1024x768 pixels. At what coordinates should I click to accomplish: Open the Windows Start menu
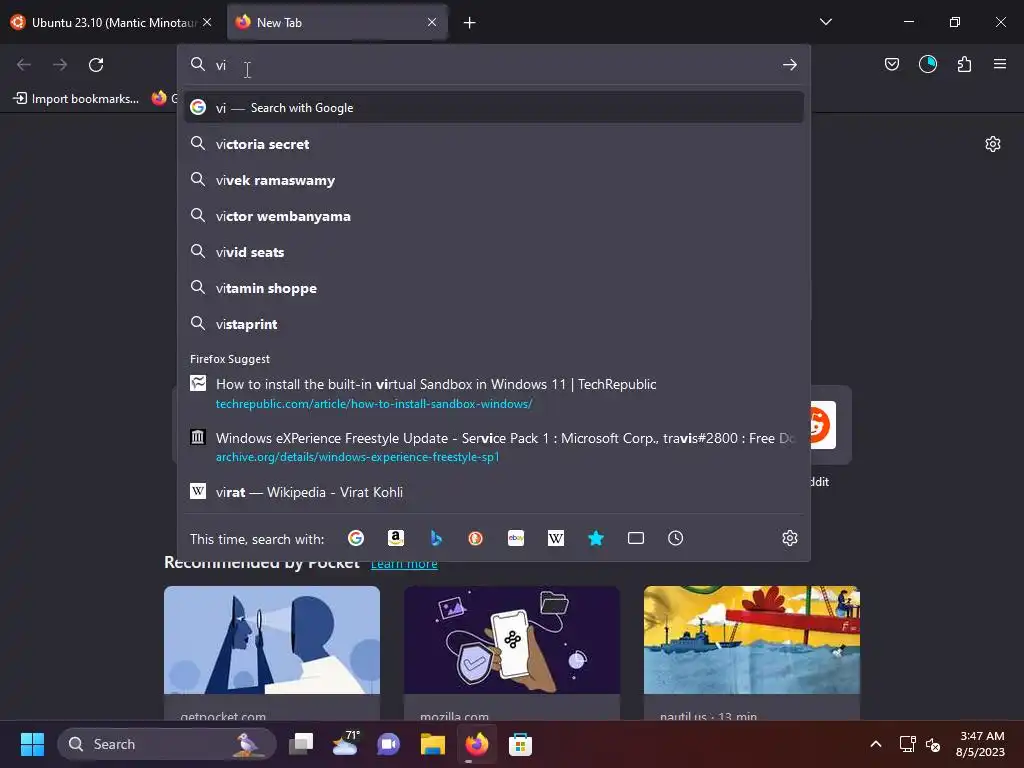tap(32, 744)
